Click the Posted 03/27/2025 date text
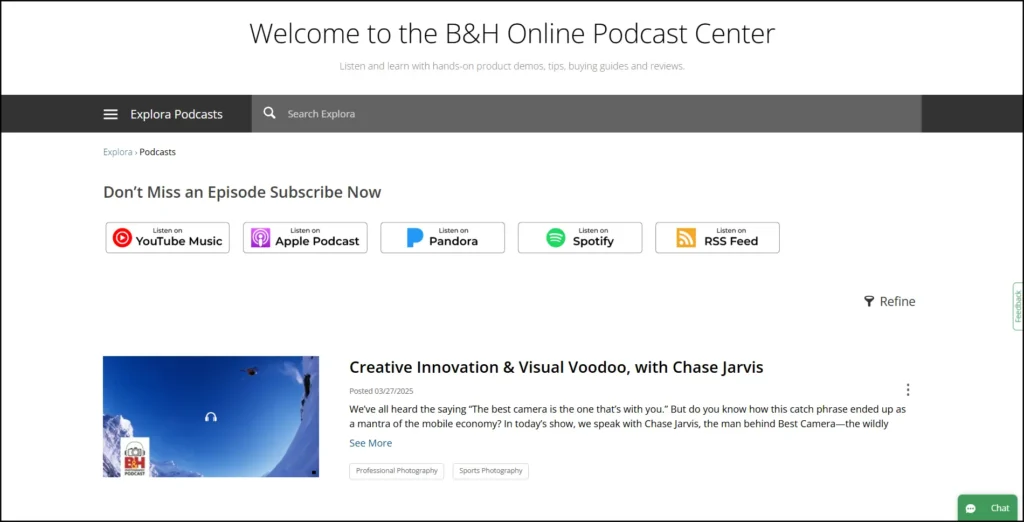1024x522 pixels. coord(381,391)
